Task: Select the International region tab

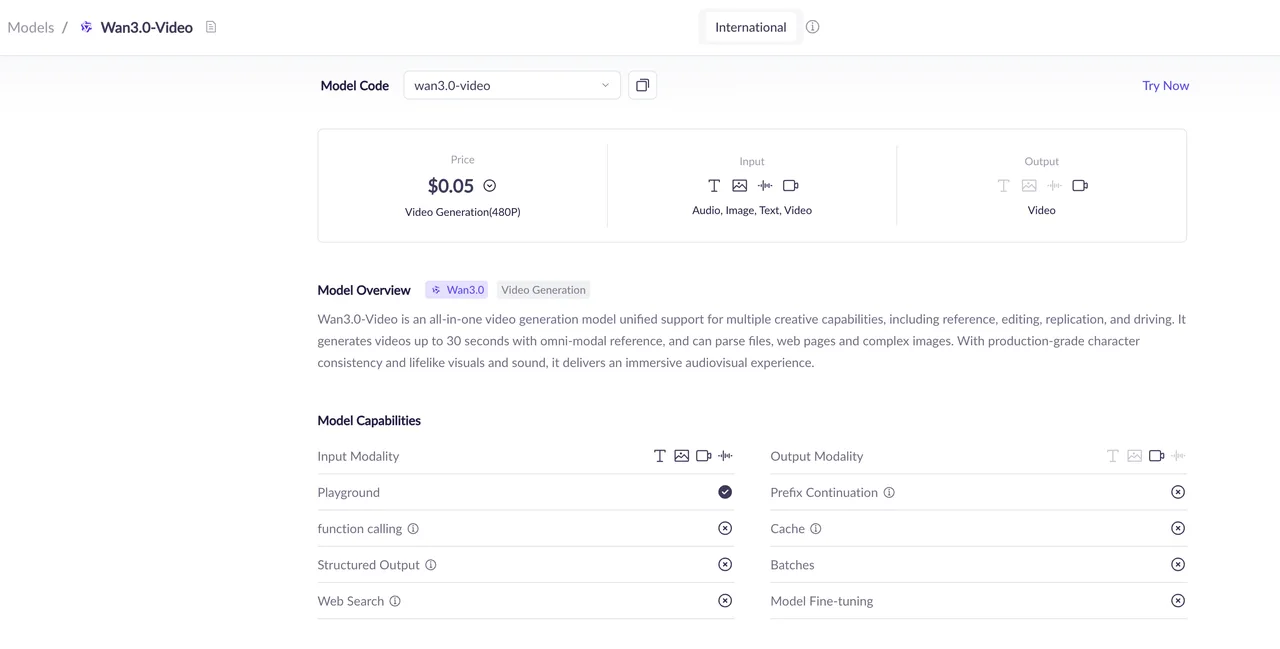Action: (751, 27)
